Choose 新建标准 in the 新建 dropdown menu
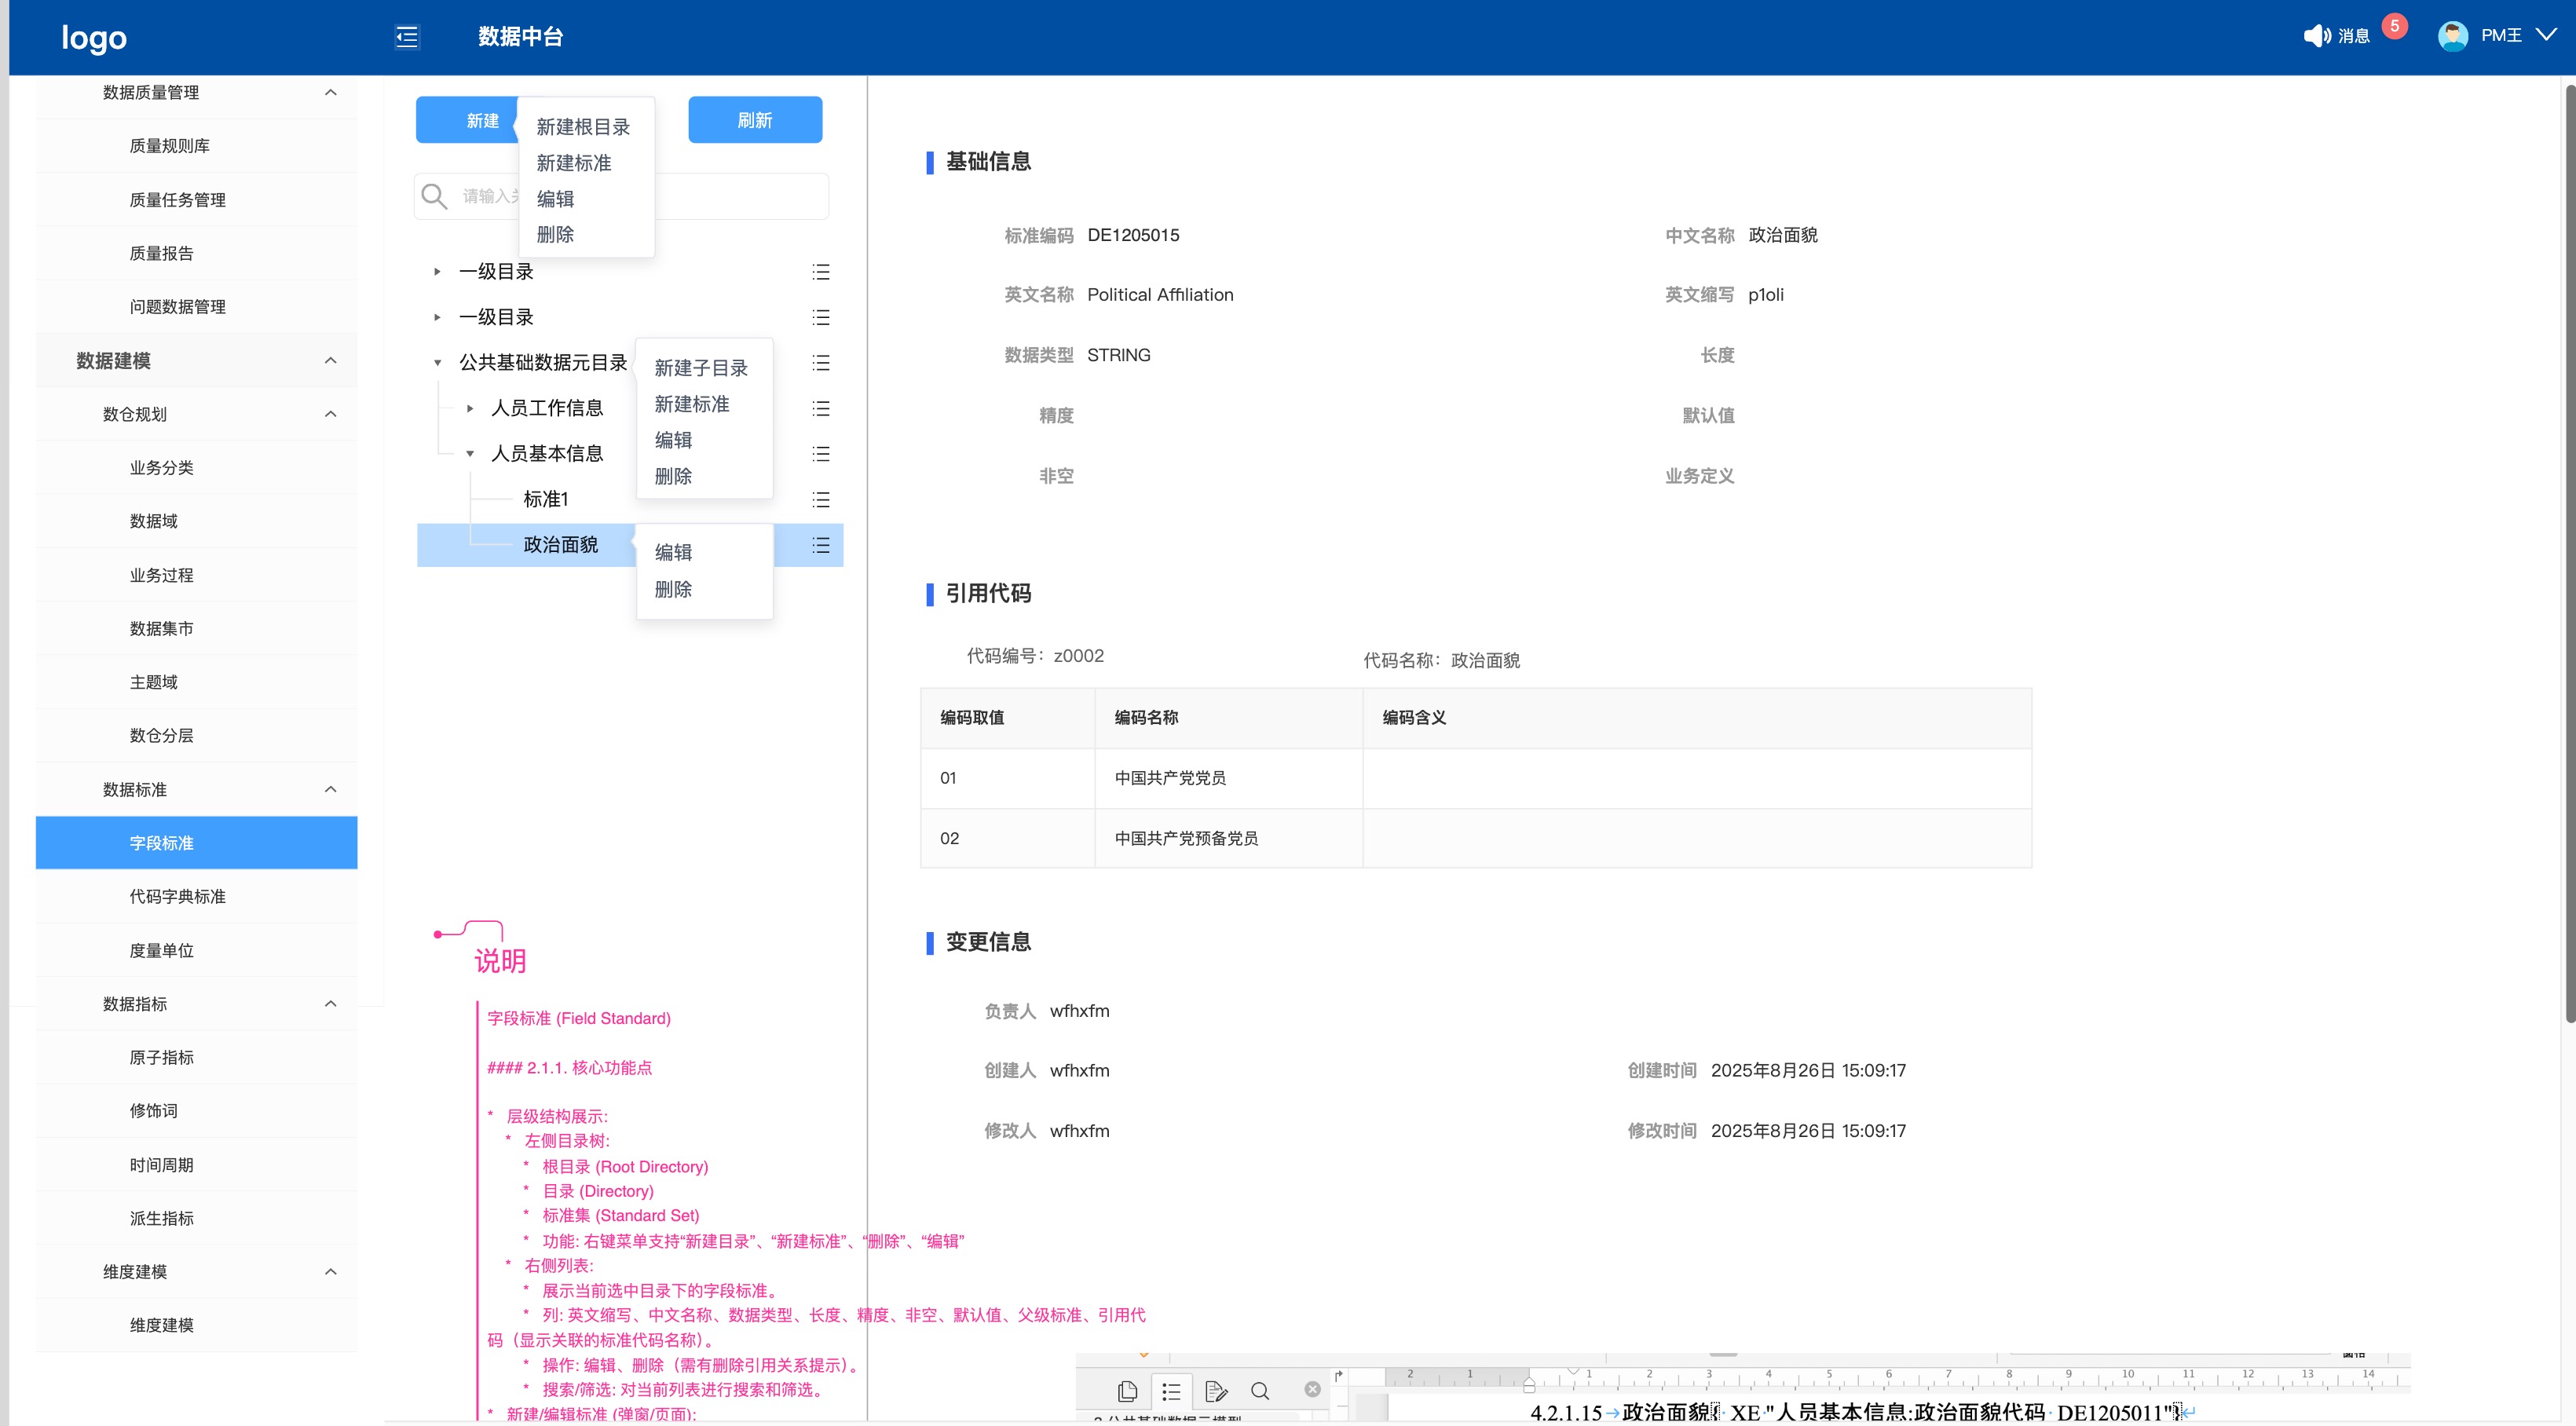The width and height of the screenshot is (2576, 1426). 574,163
